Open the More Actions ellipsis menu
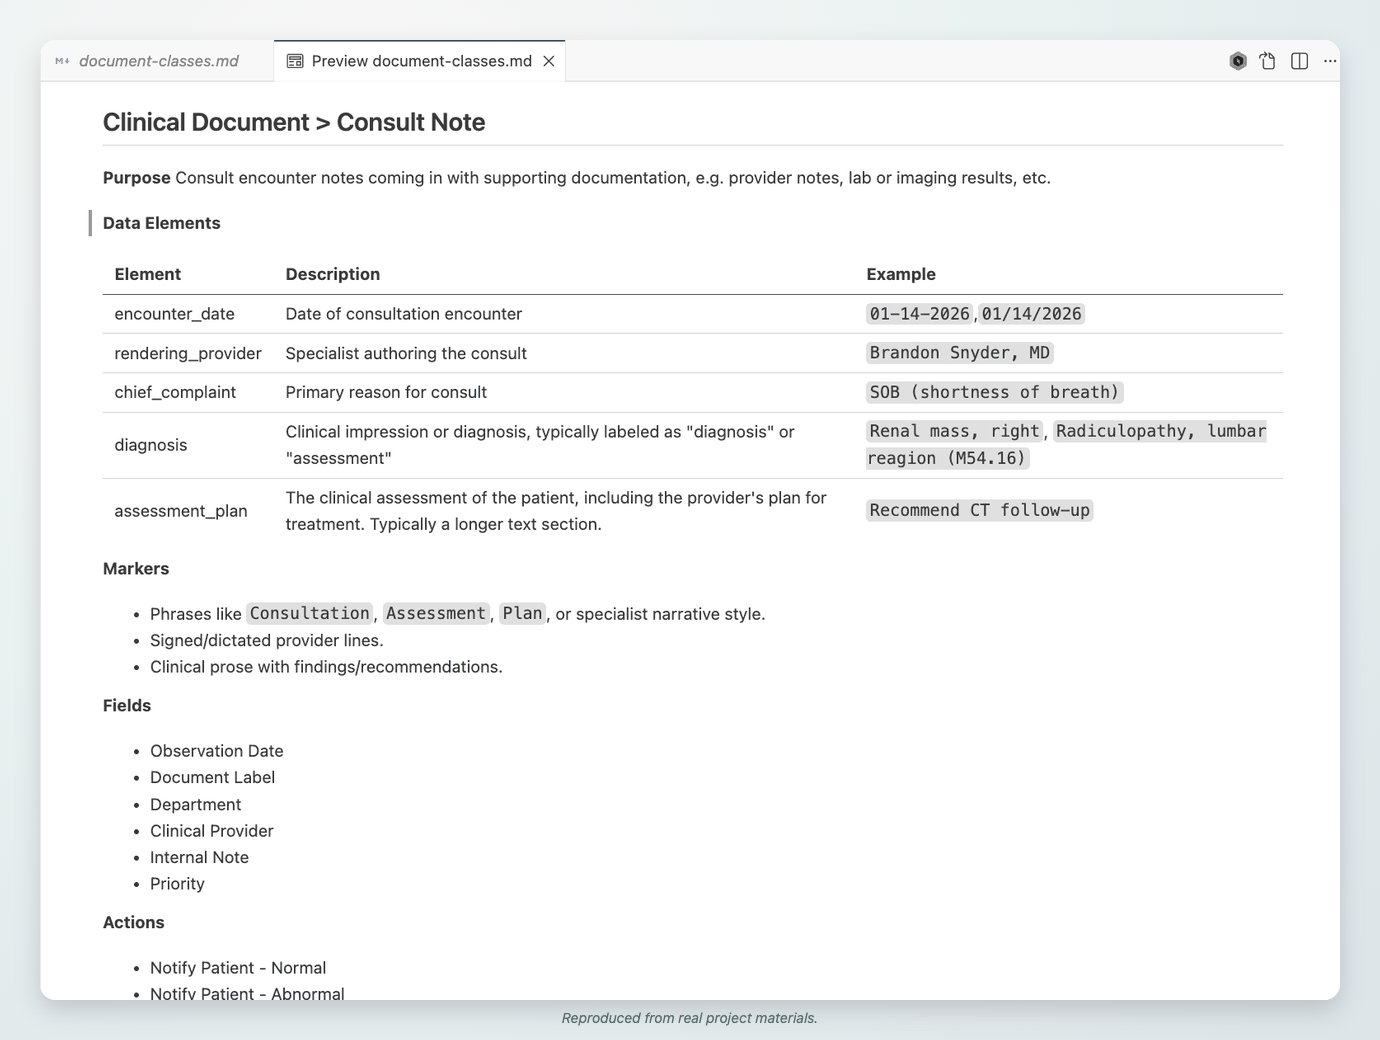This screenshot has width=1380, height=1040. coord(1330,61)
